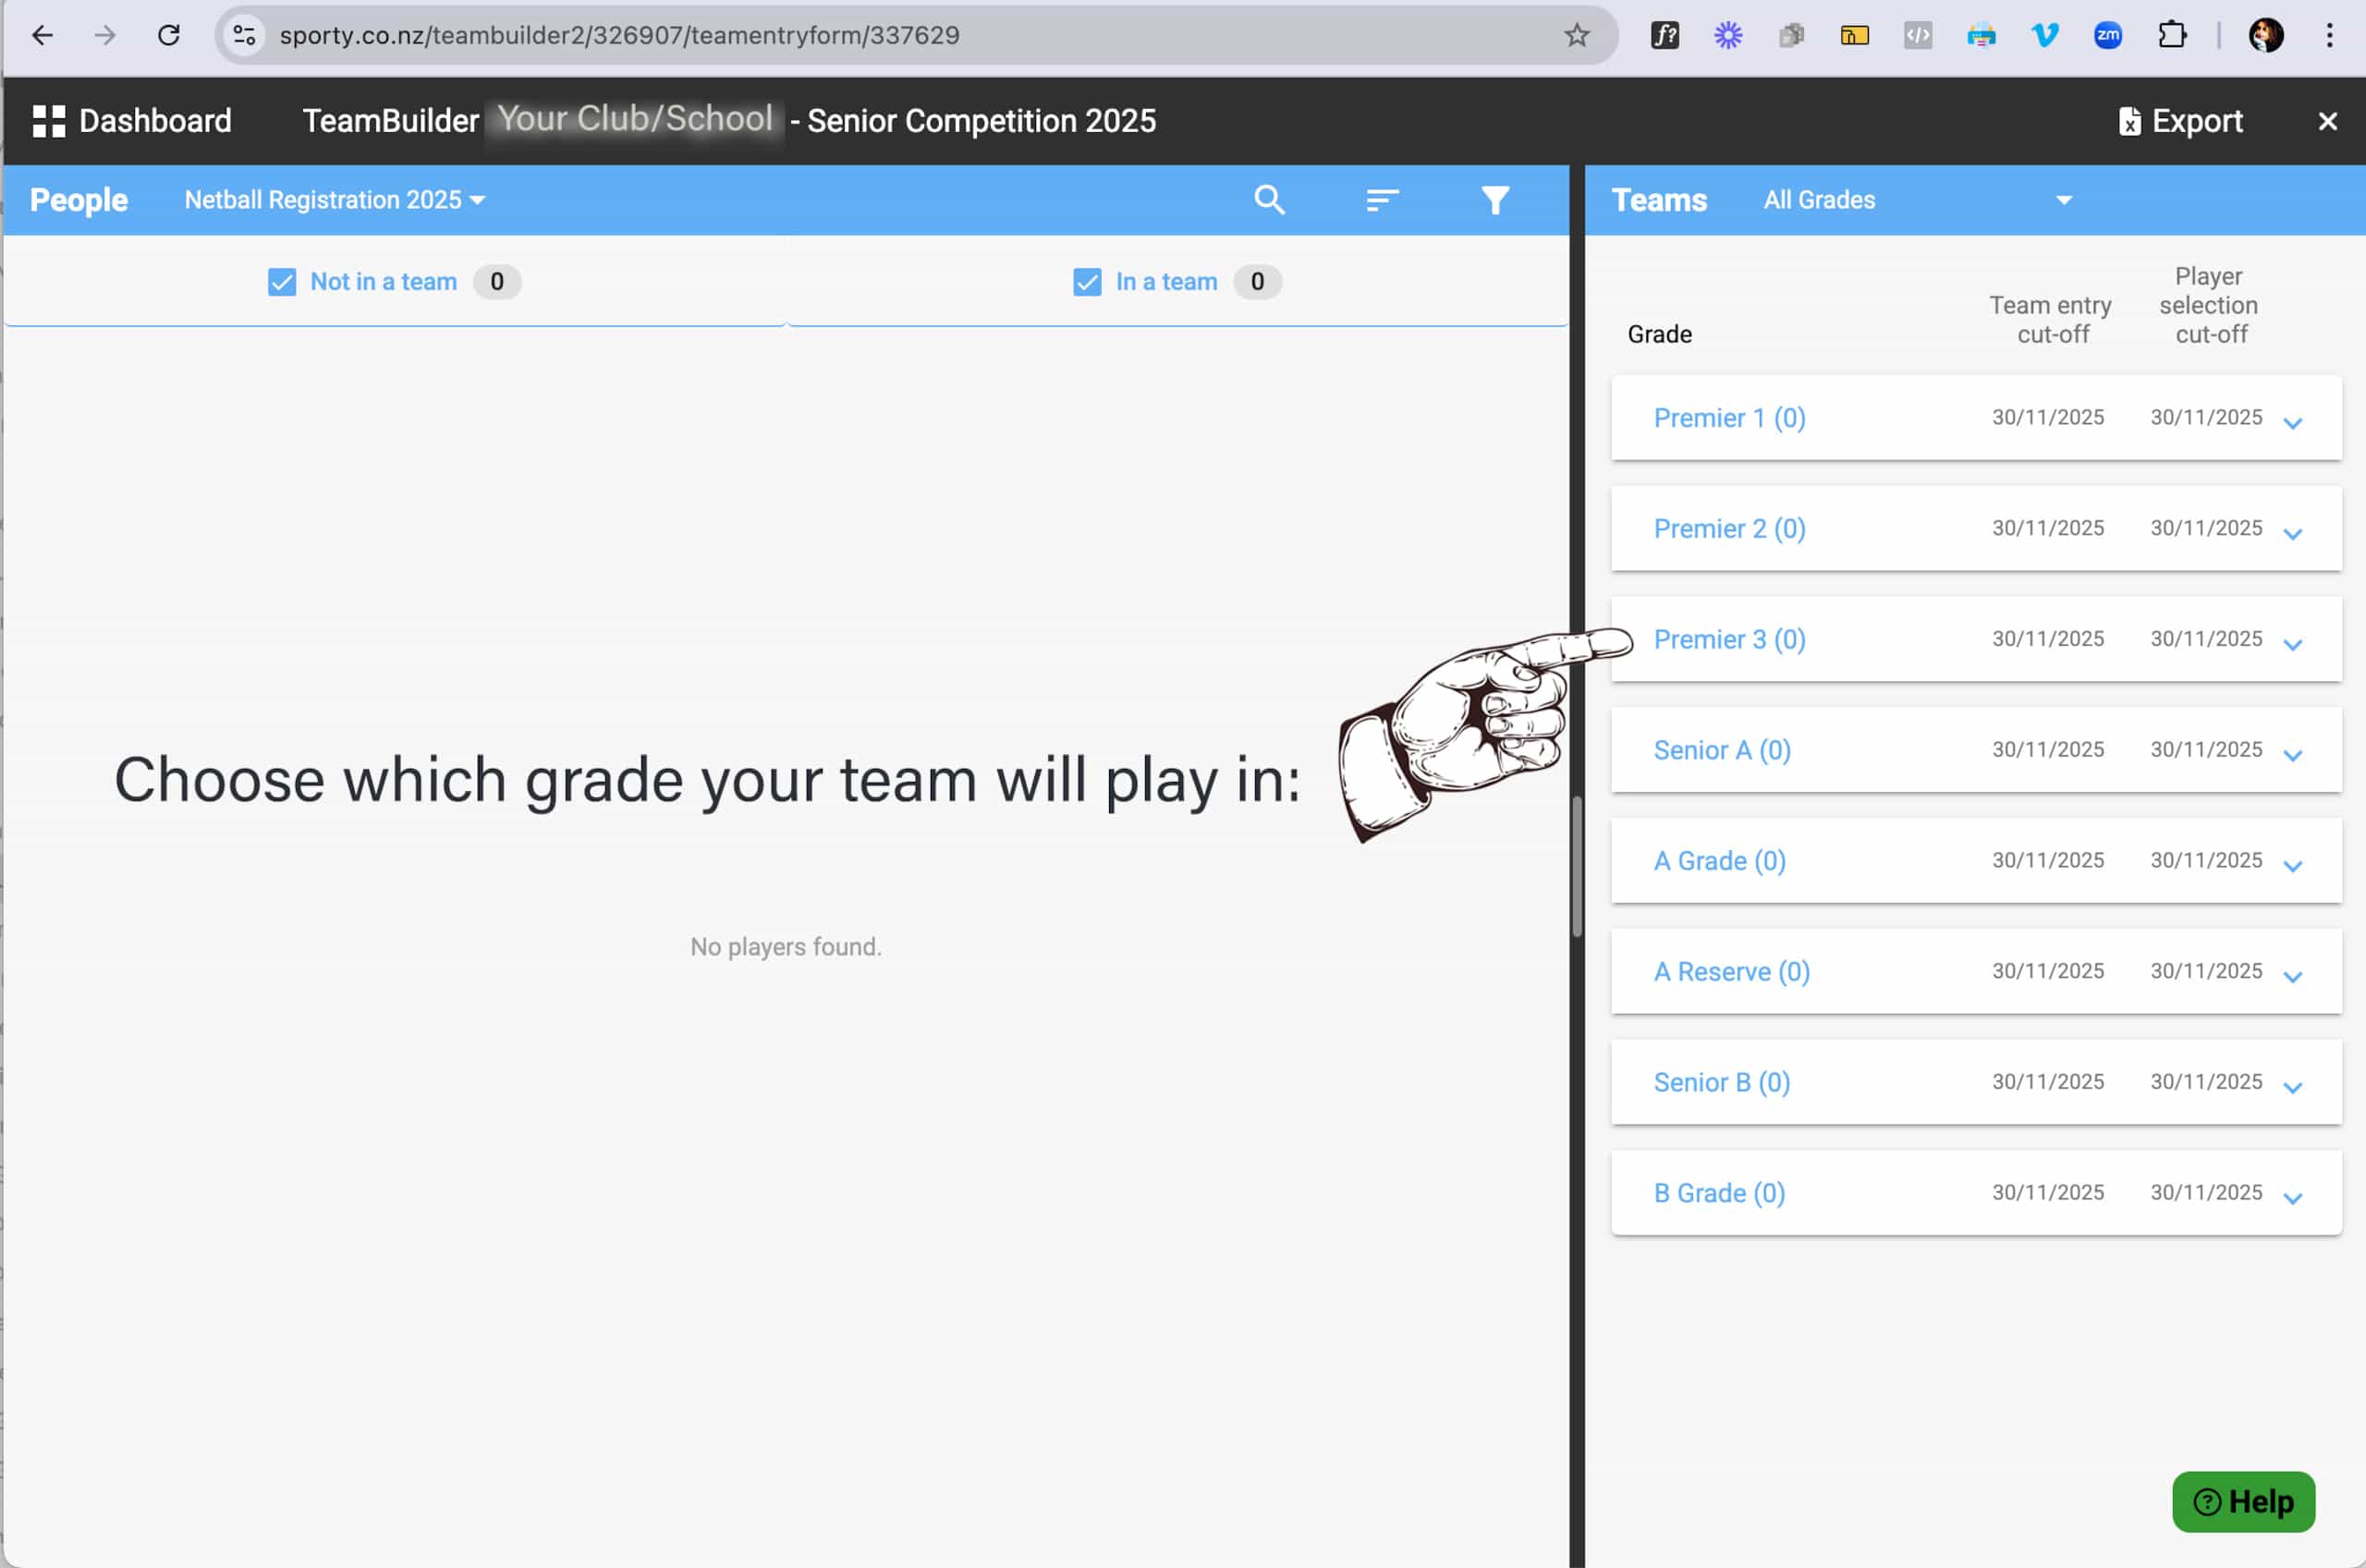Select the A Reserve (0) grade link
The width and height of the screenshot is (2366, 1568).
pyautogui.click(x=1731, y=972)
